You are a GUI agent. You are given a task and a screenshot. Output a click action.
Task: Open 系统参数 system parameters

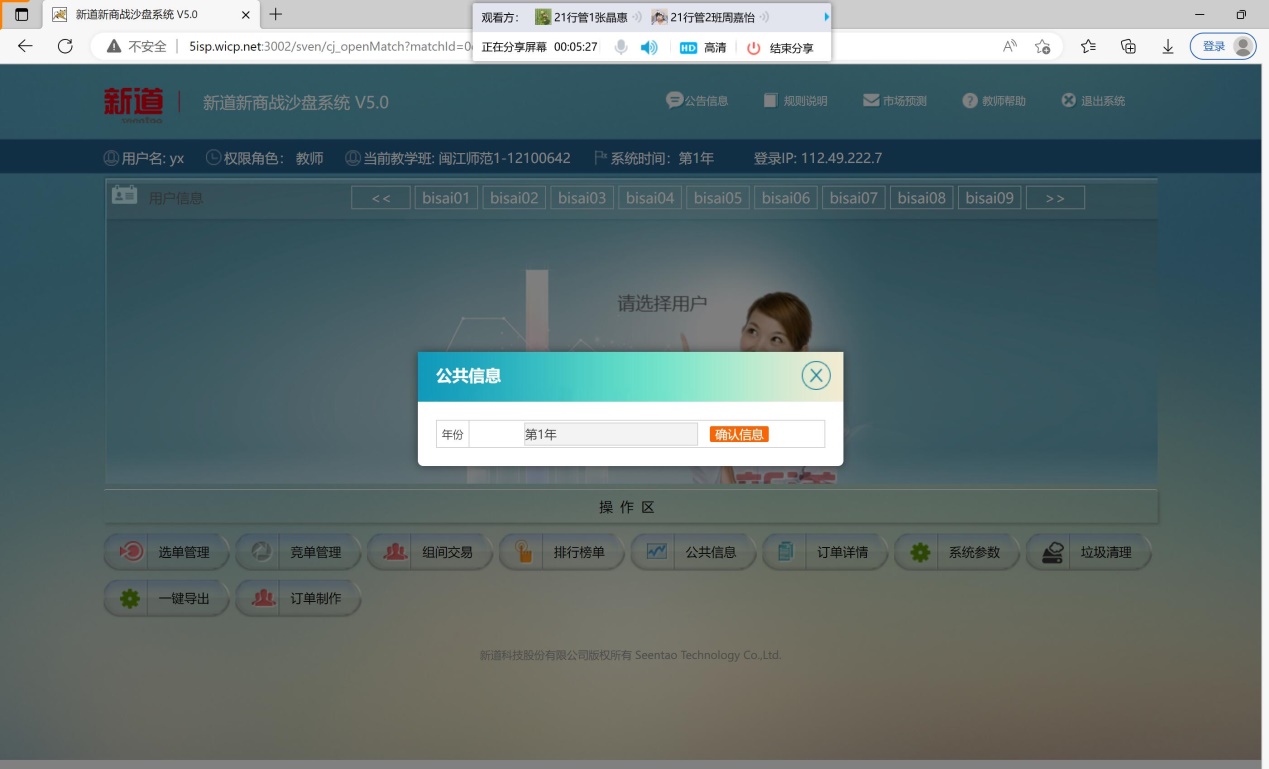click(x=957, y=552)
